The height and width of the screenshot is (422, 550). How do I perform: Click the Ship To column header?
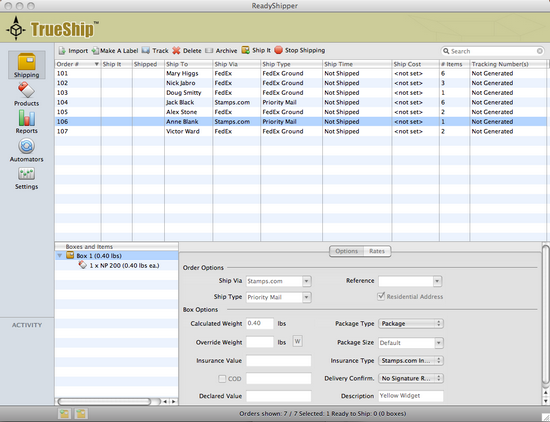[188, 64]
